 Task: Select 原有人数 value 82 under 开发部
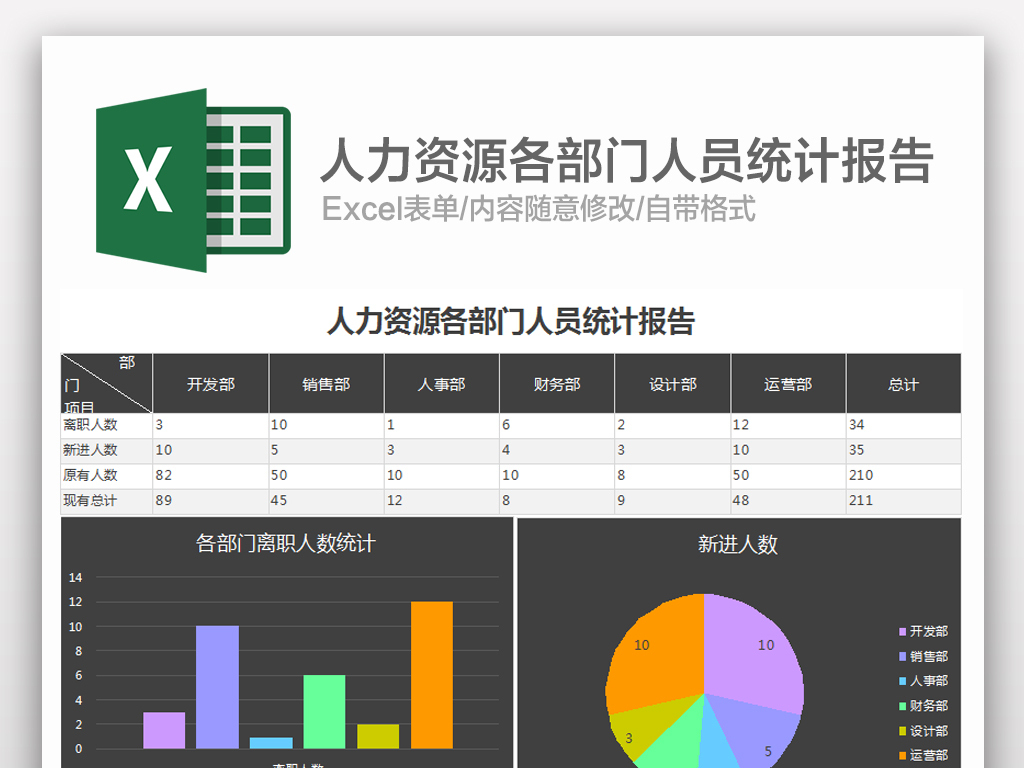point(211,476)
